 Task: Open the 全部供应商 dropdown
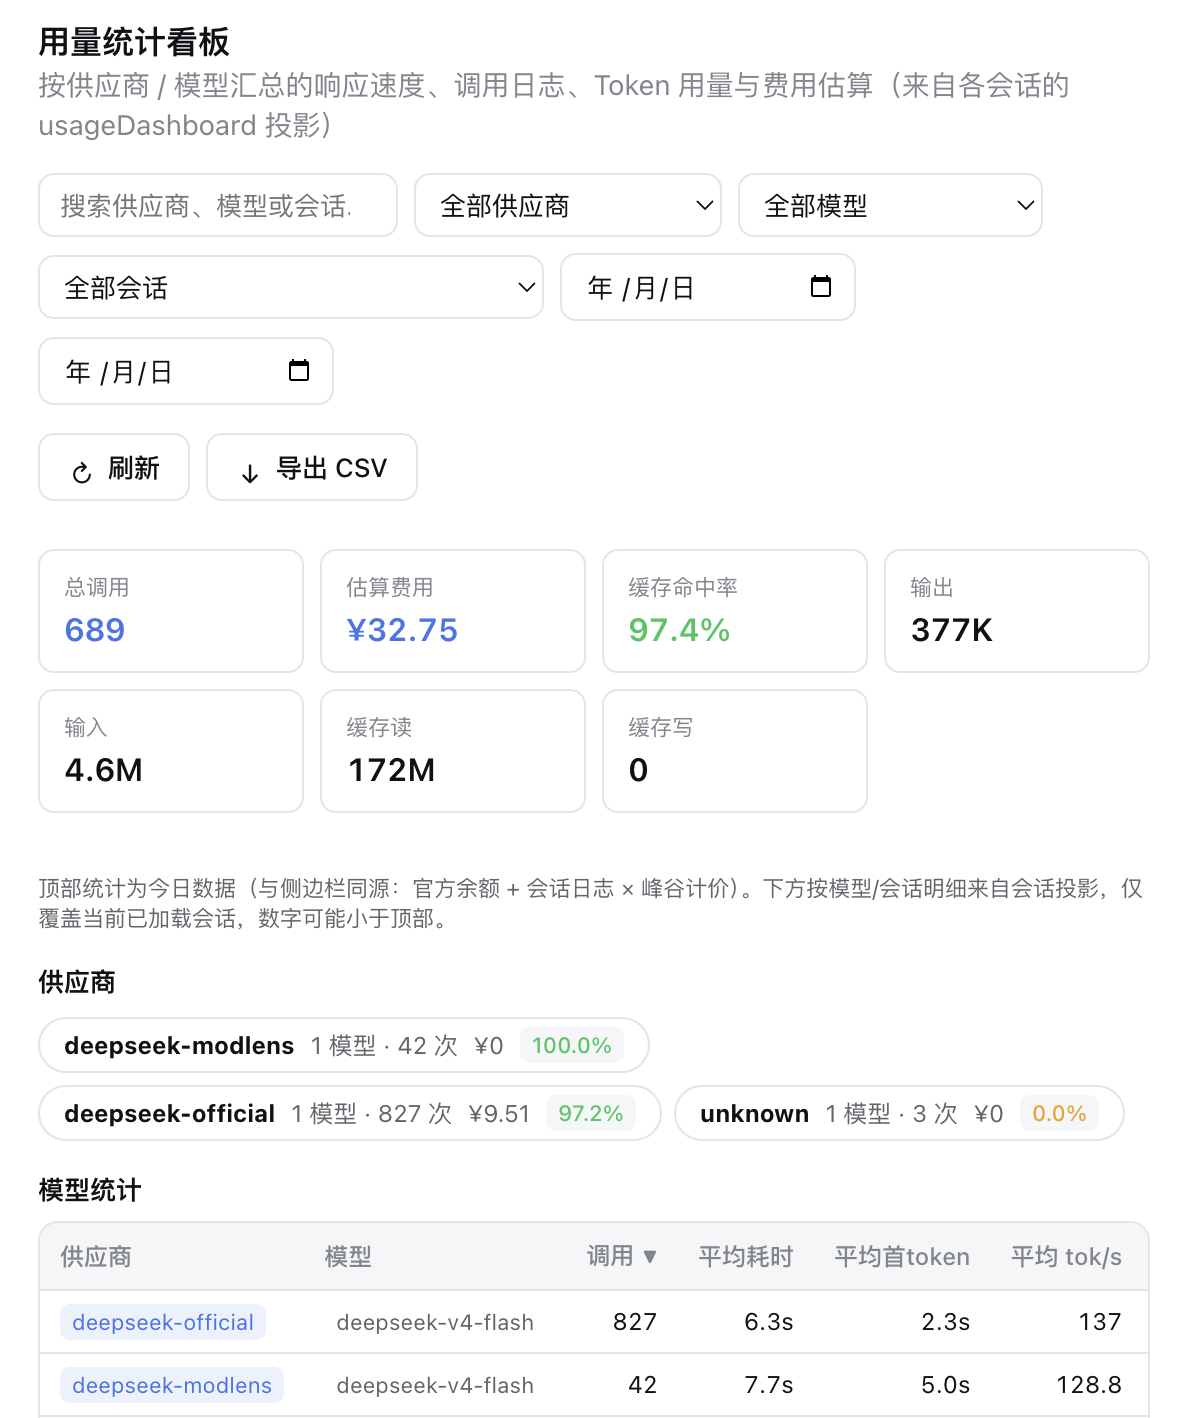coord(568,205)
